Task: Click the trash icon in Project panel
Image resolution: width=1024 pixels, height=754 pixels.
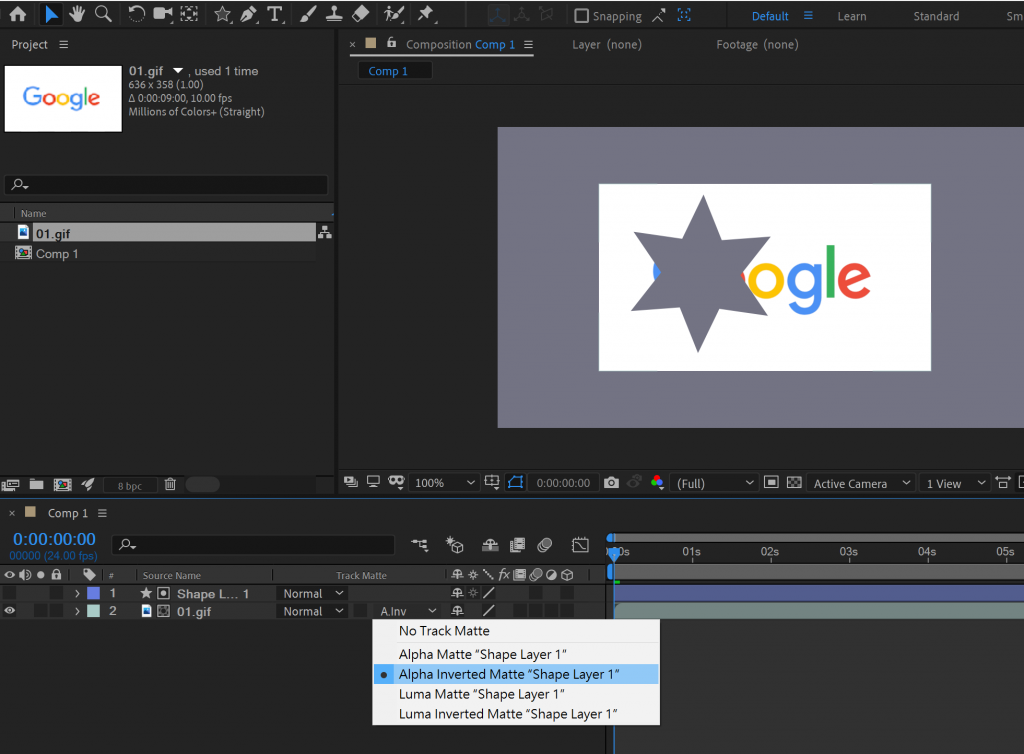Action: point(170,485)
